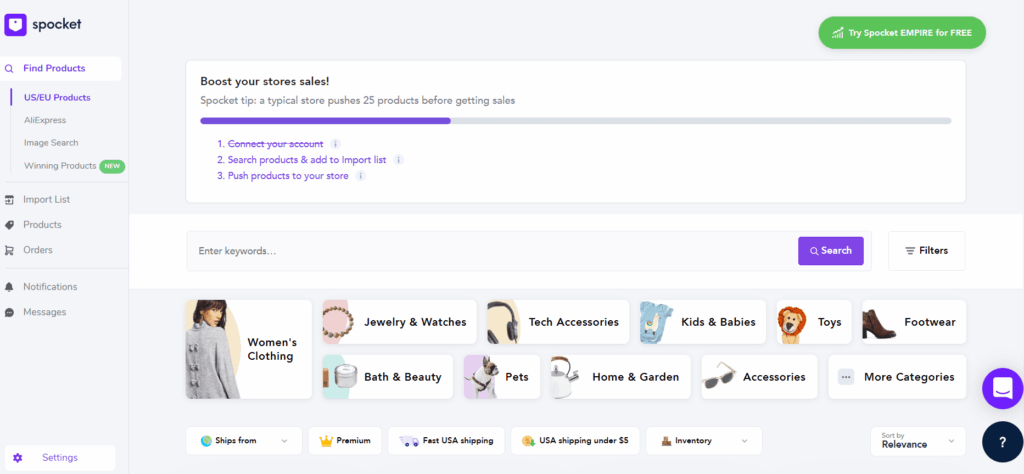Click the Notifications bell icon
Viewport: 1024px width, 474px height.
[x=9, y=287]
